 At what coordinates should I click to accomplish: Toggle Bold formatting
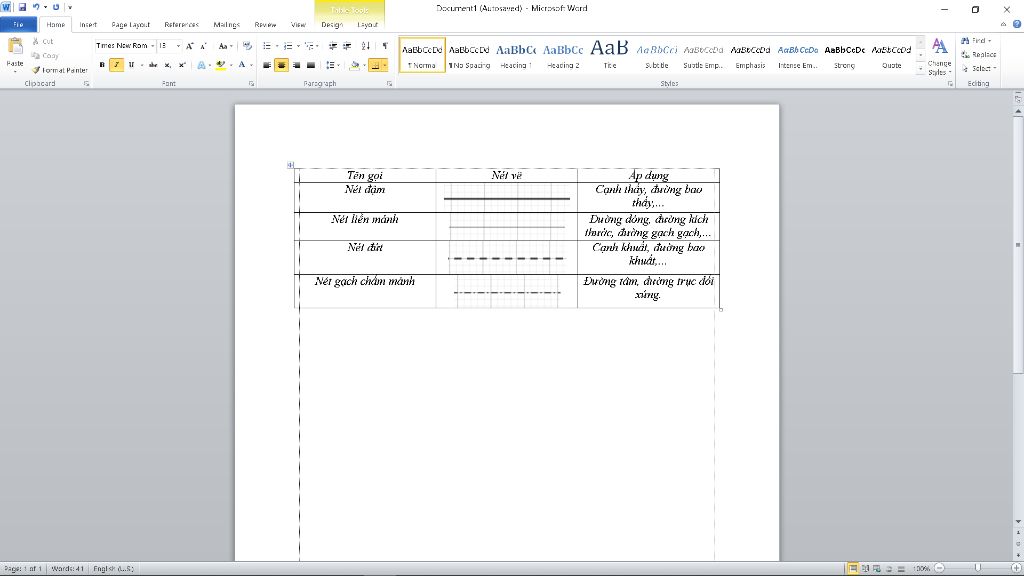(x=102, y=65)
